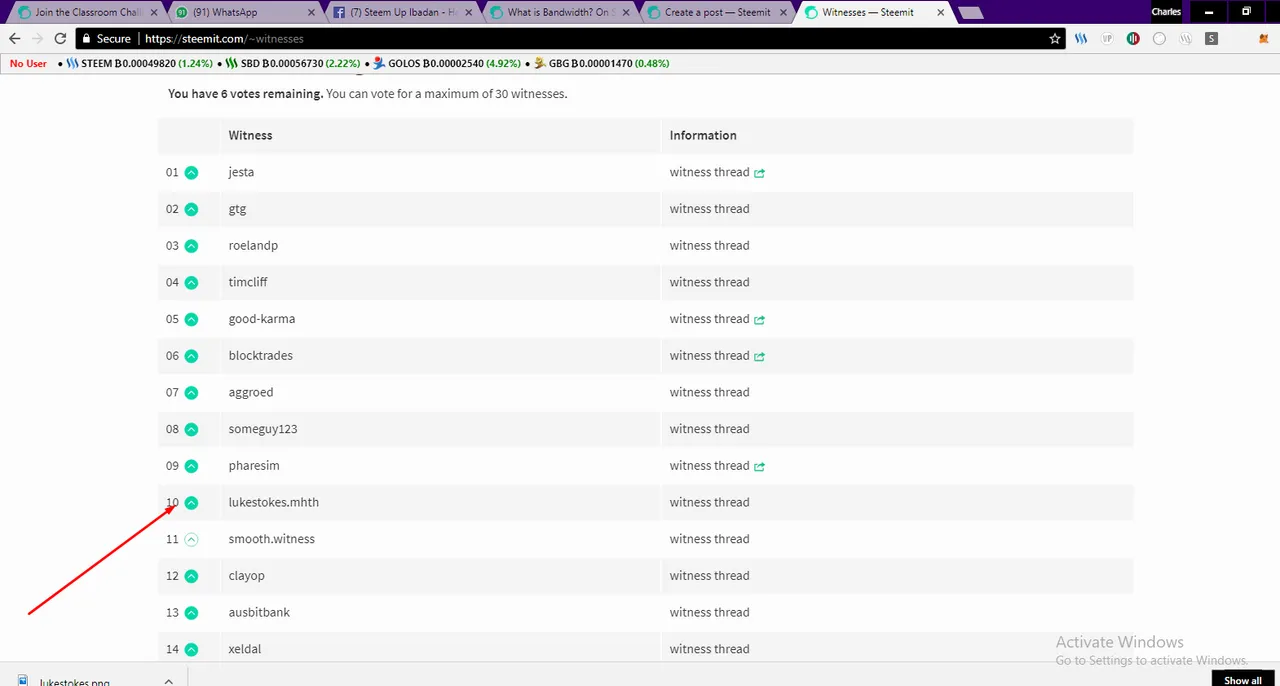The width and height of the screenshot is (1280, 686).
Task: Click the vote icon beside clayop
Action: tap(191, 576)
